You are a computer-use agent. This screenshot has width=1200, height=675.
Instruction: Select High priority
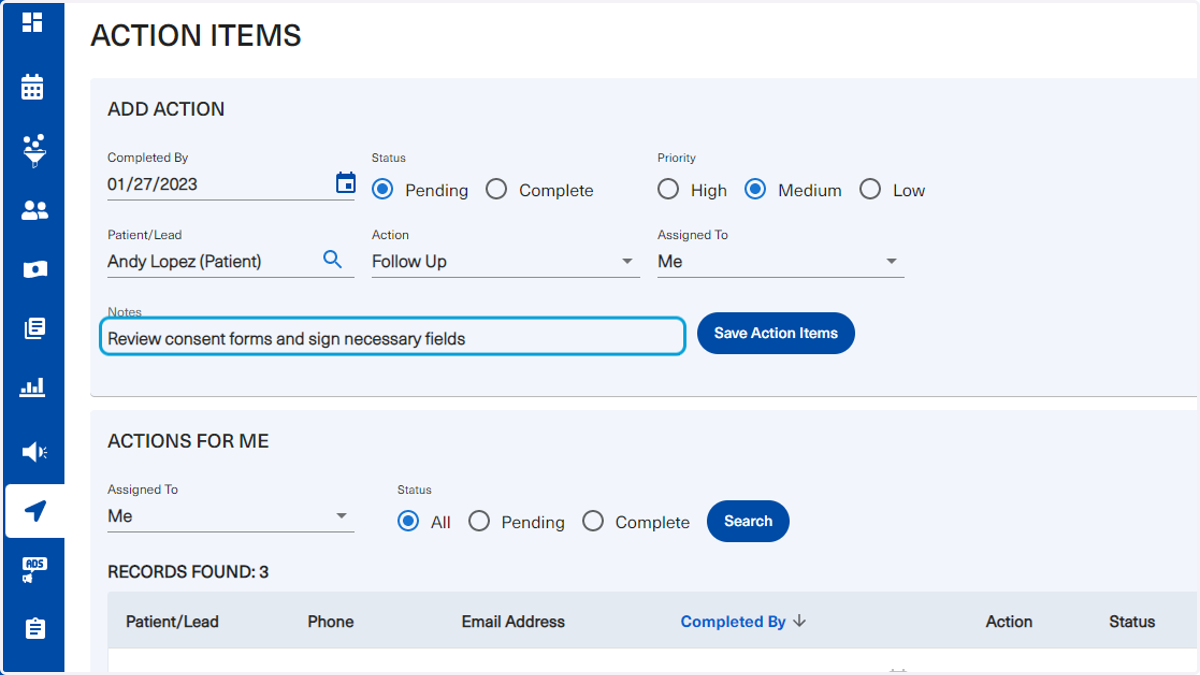[x=668, y=189]
